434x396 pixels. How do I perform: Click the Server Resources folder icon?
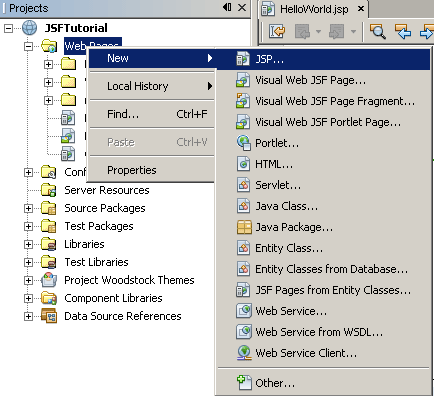pyautogui.click(x=49, y=190)
